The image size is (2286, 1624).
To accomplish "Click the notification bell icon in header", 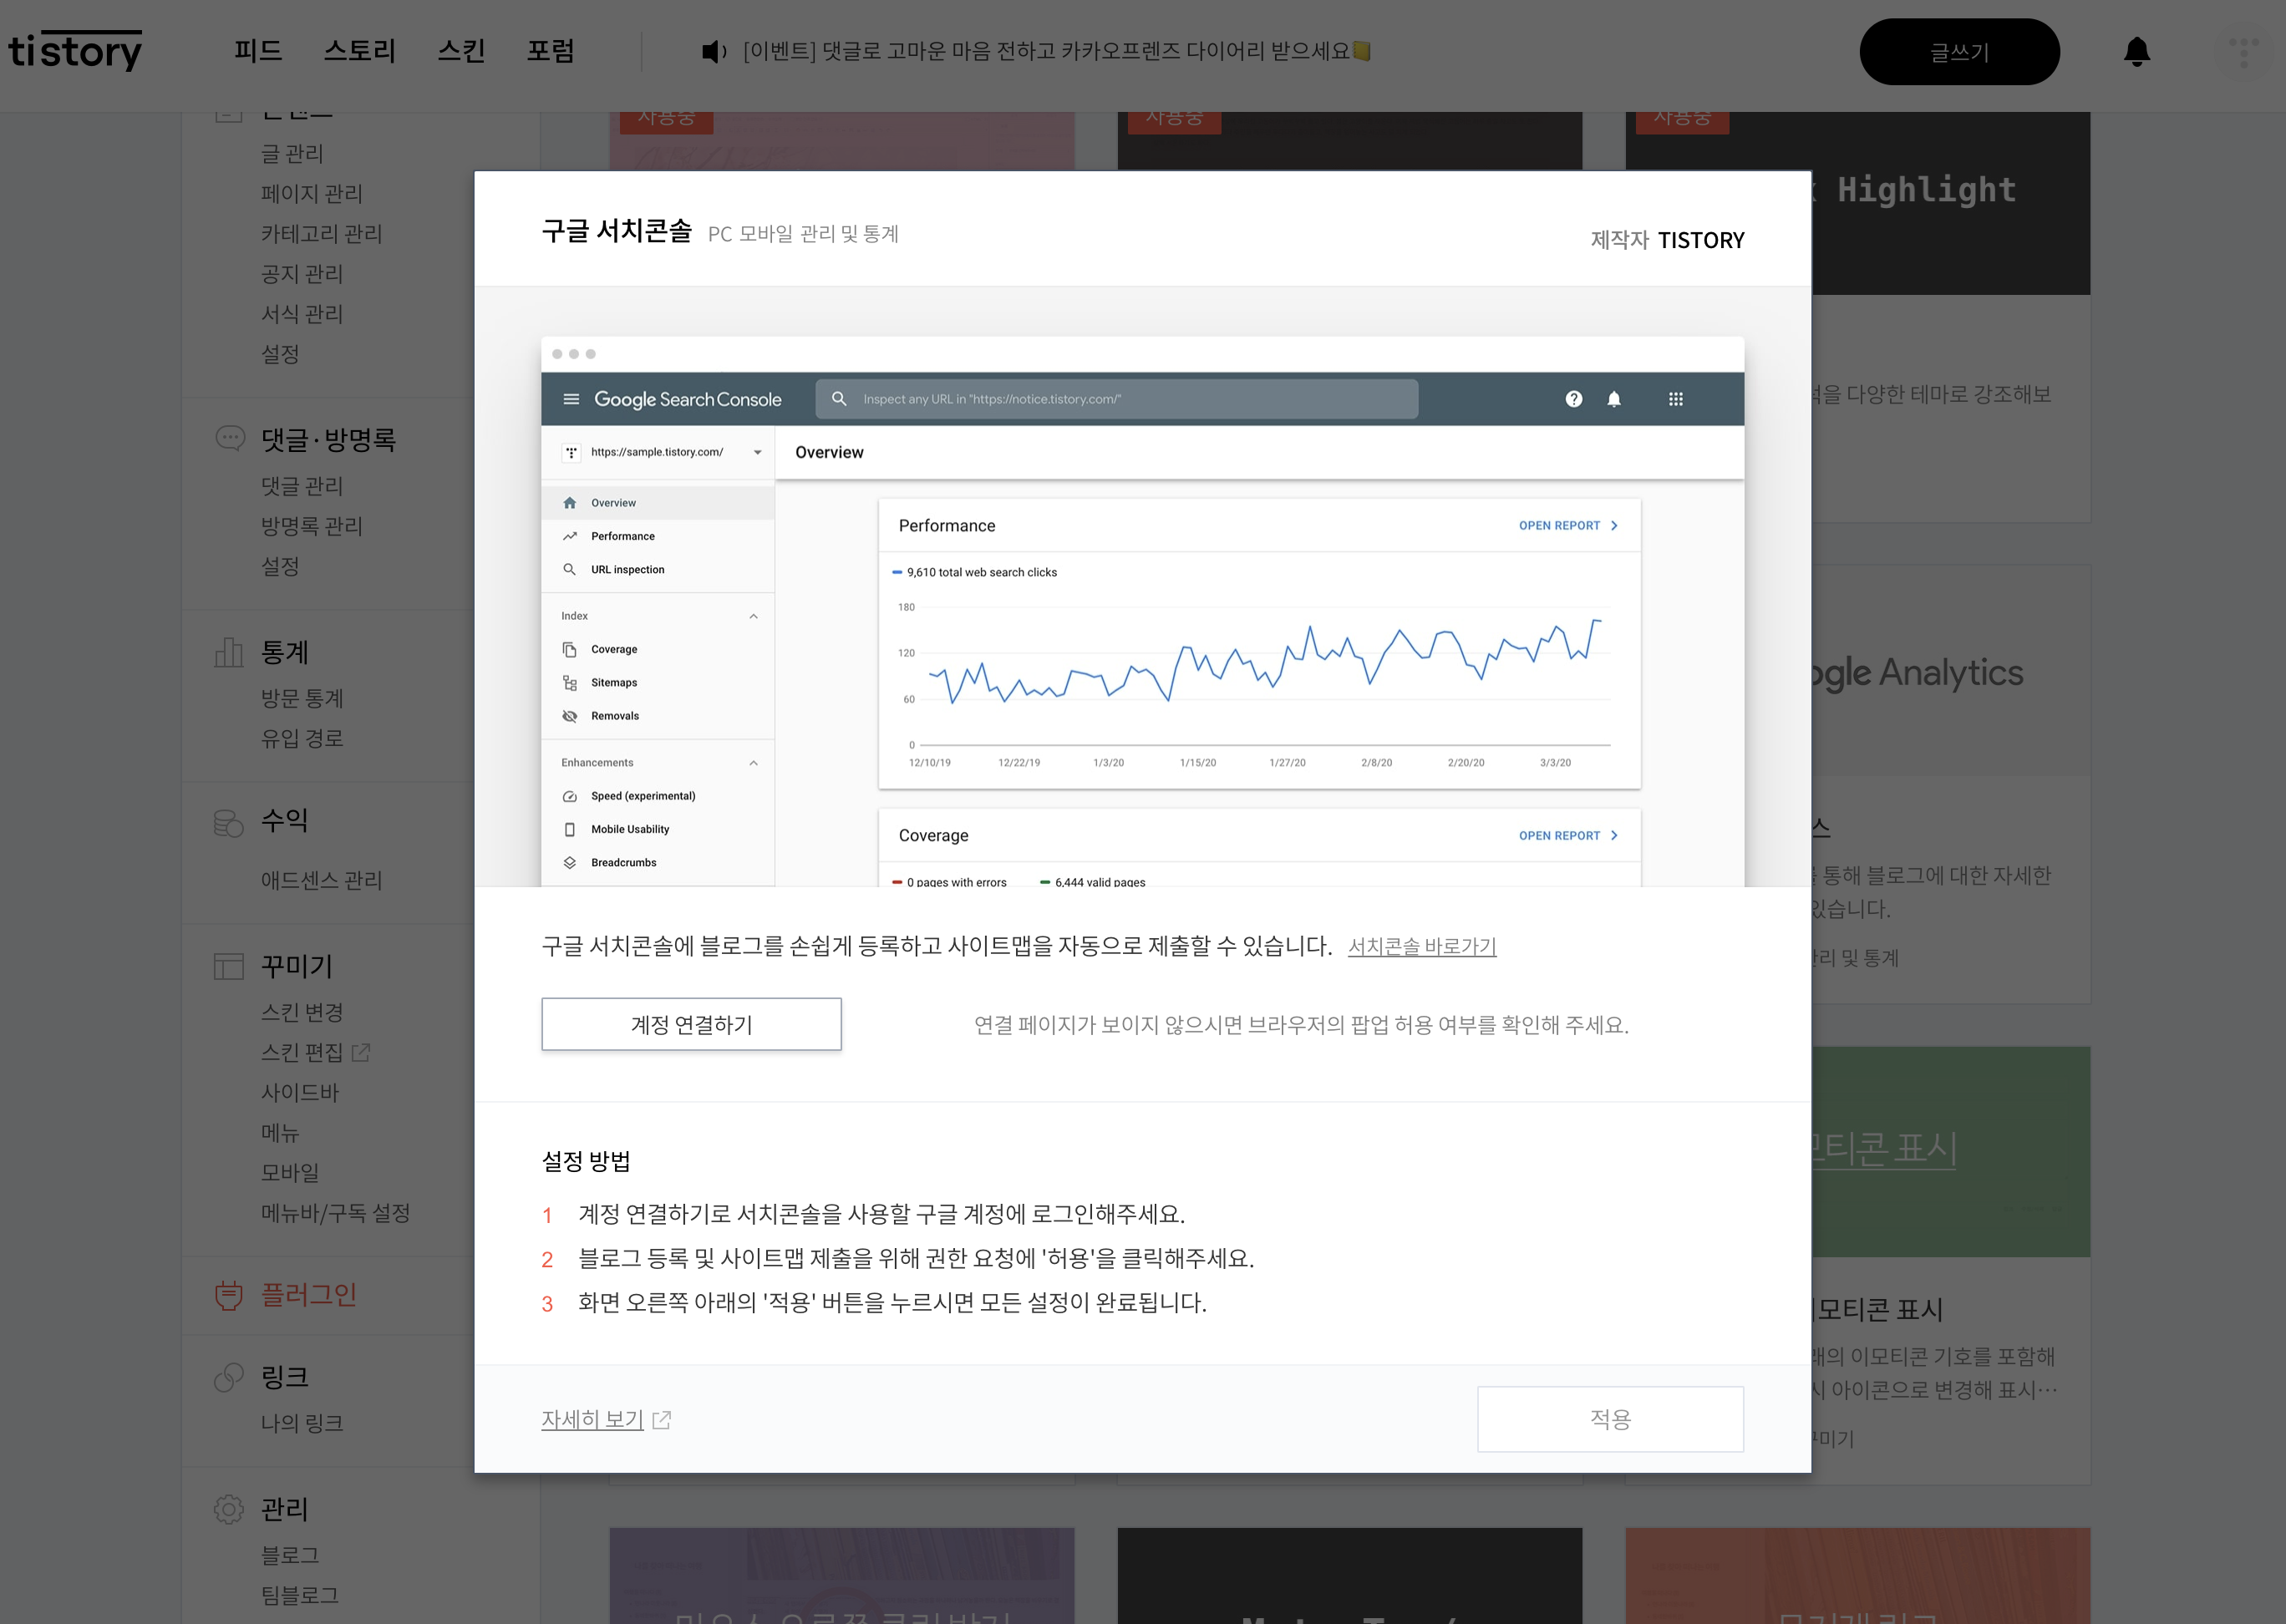I will point(2136,52).
